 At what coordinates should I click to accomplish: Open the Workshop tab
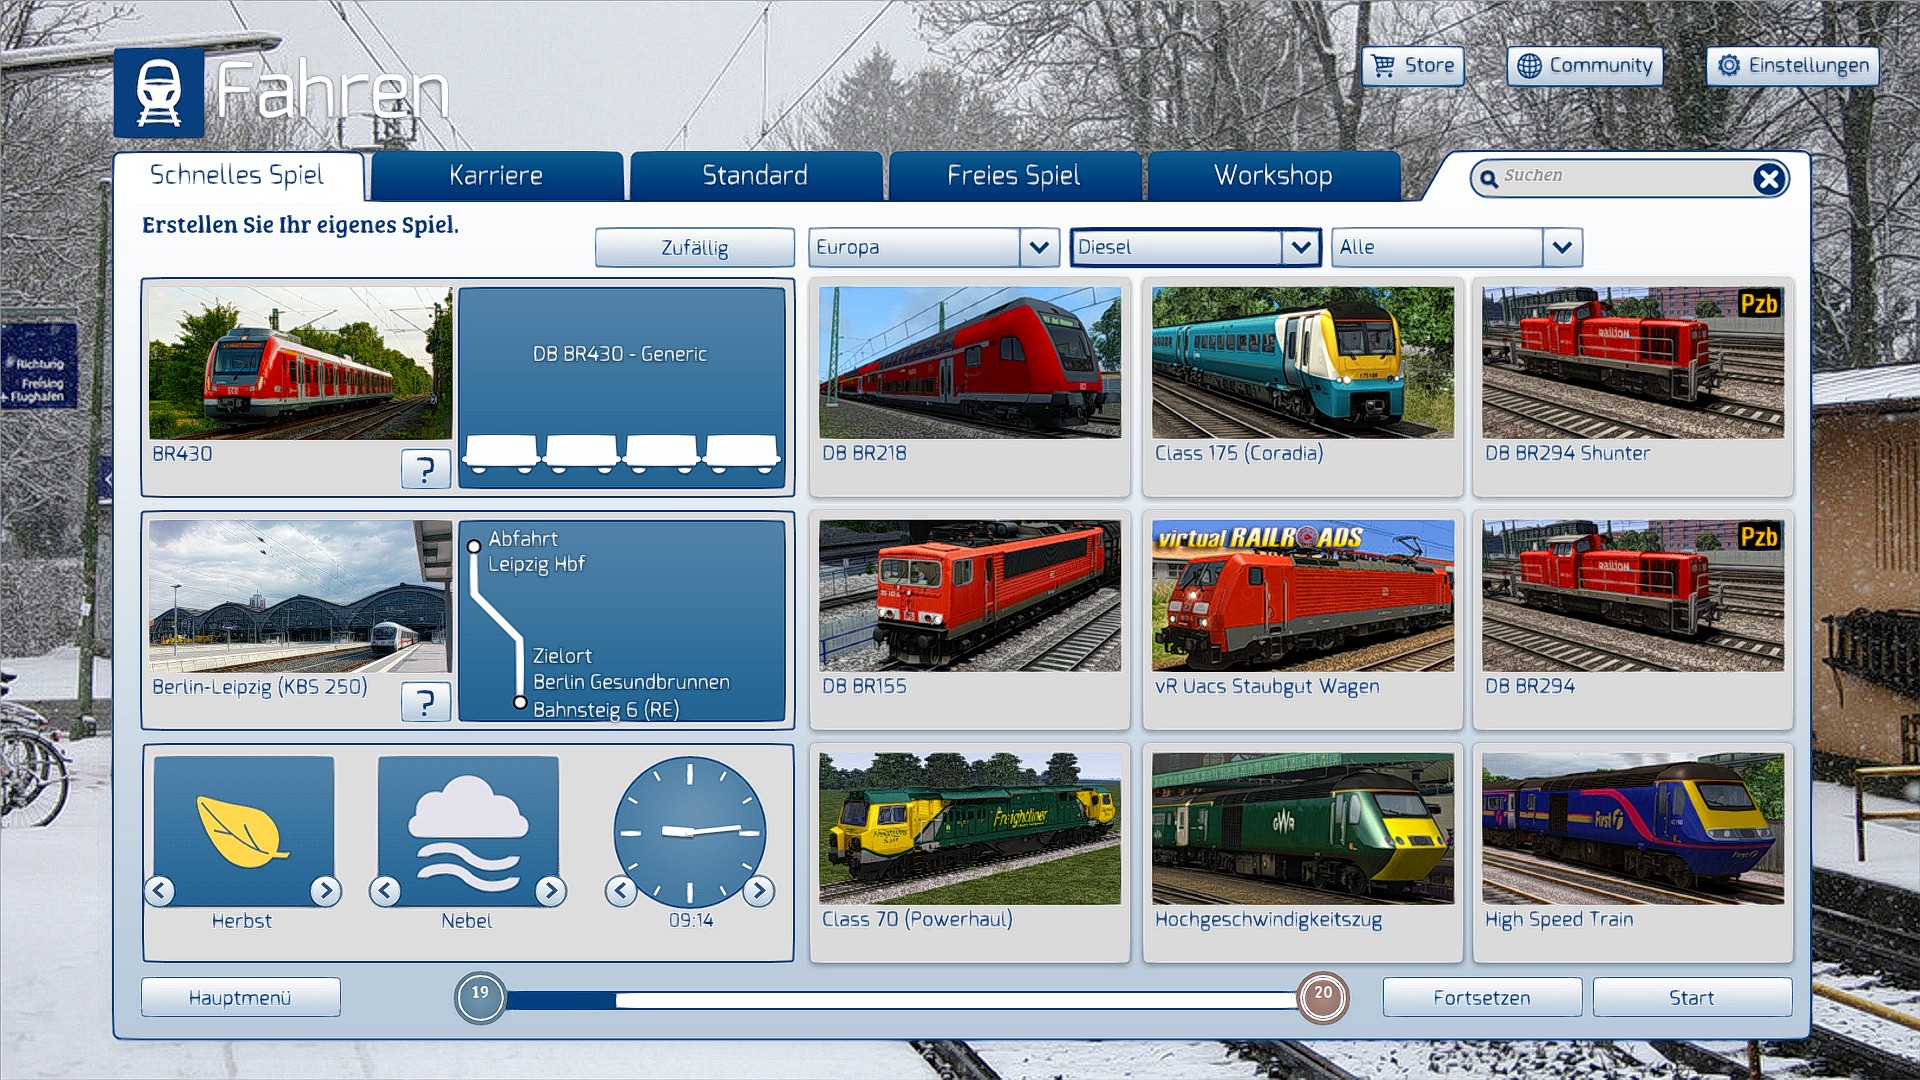tap(1273, 176)
